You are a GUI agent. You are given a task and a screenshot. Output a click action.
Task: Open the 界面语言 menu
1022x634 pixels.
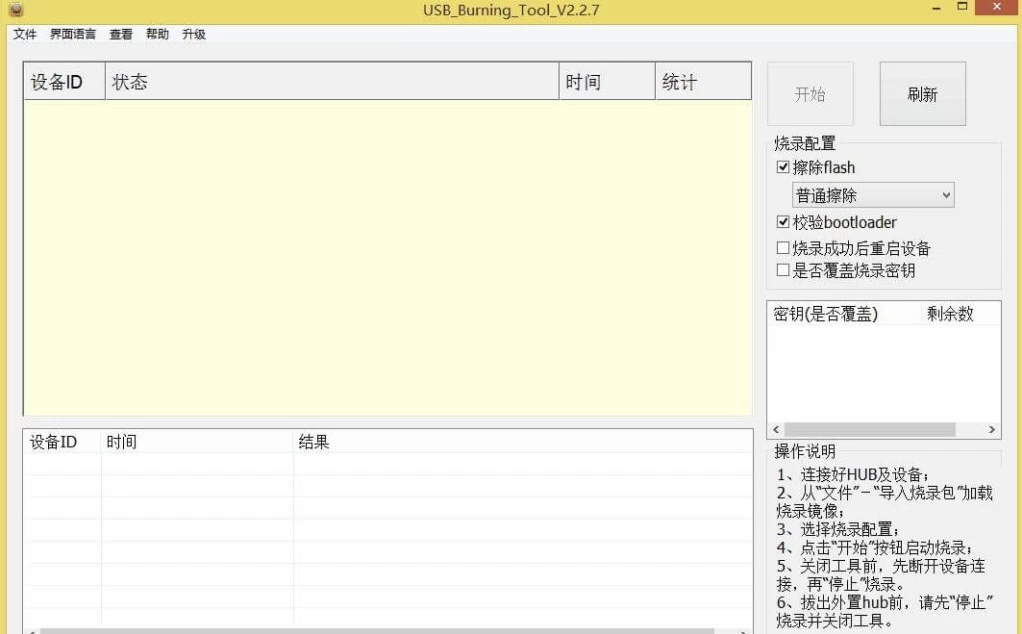tap(73, 34)
